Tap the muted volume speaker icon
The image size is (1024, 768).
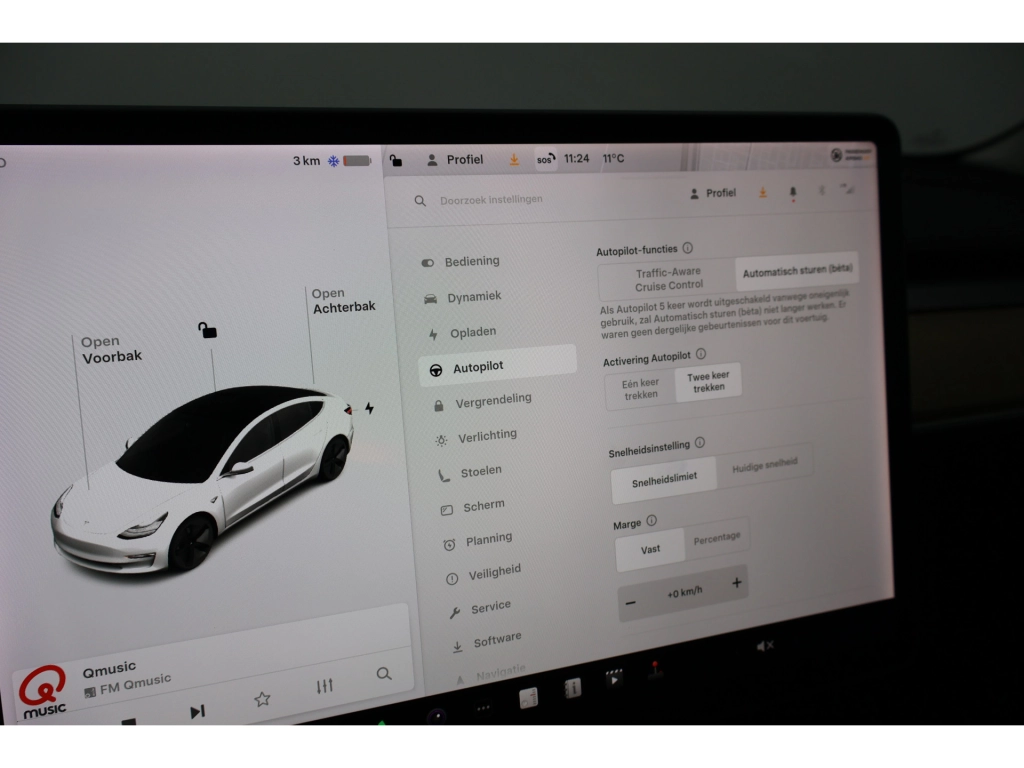point(765,646)
